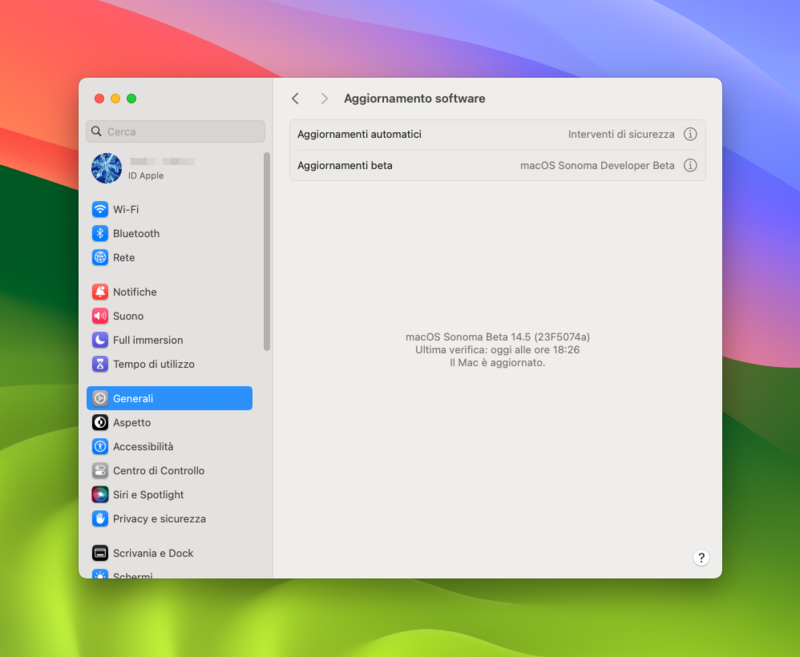
Task: Choose Accessibilità label in sidebar
Action: (x=143, y=446)
